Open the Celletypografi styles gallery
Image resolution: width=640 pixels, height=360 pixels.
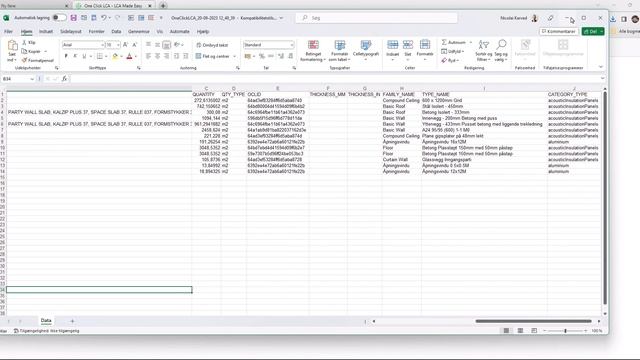[366, 51]
